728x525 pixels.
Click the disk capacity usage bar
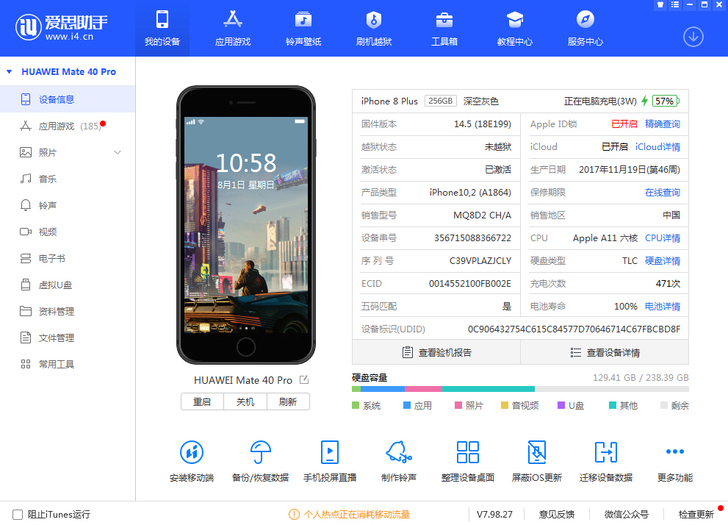(x=520, y=389)
